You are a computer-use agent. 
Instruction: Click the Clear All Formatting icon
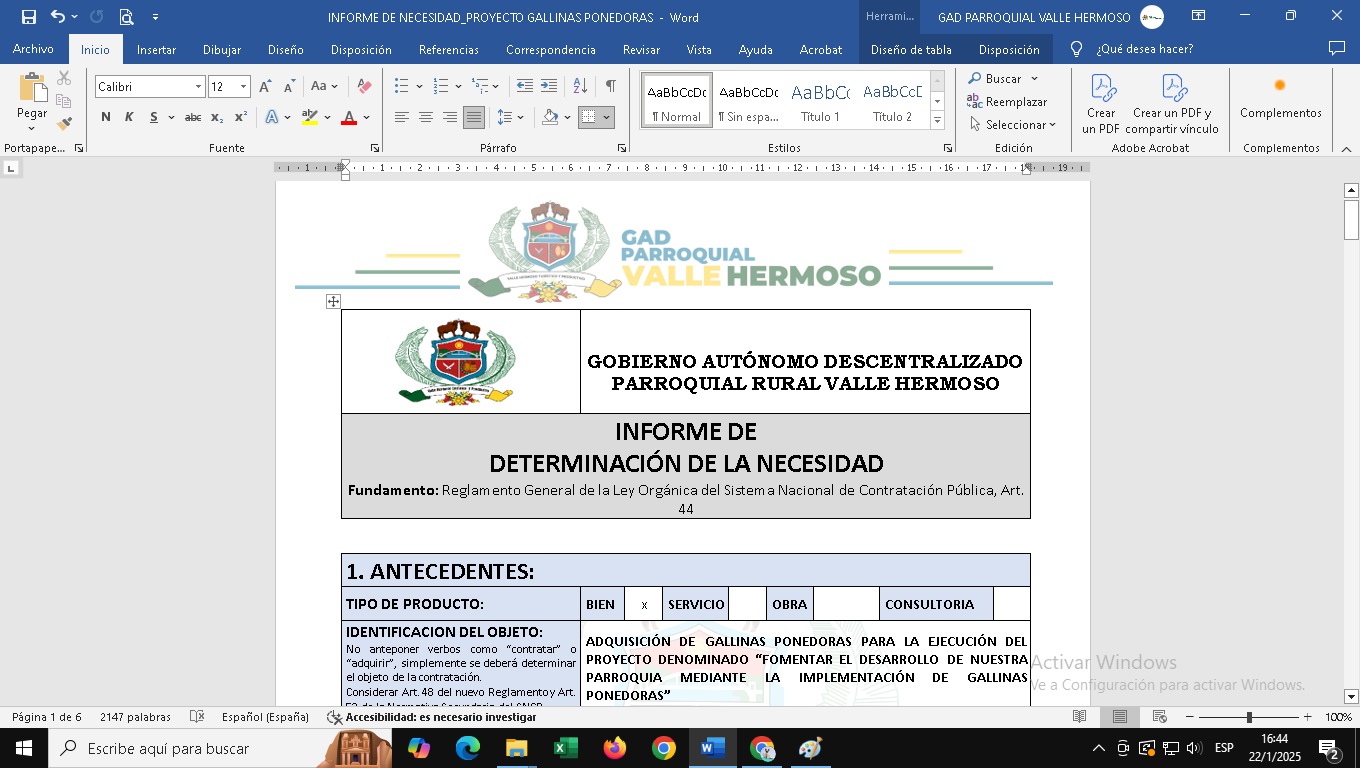[364, 87]
